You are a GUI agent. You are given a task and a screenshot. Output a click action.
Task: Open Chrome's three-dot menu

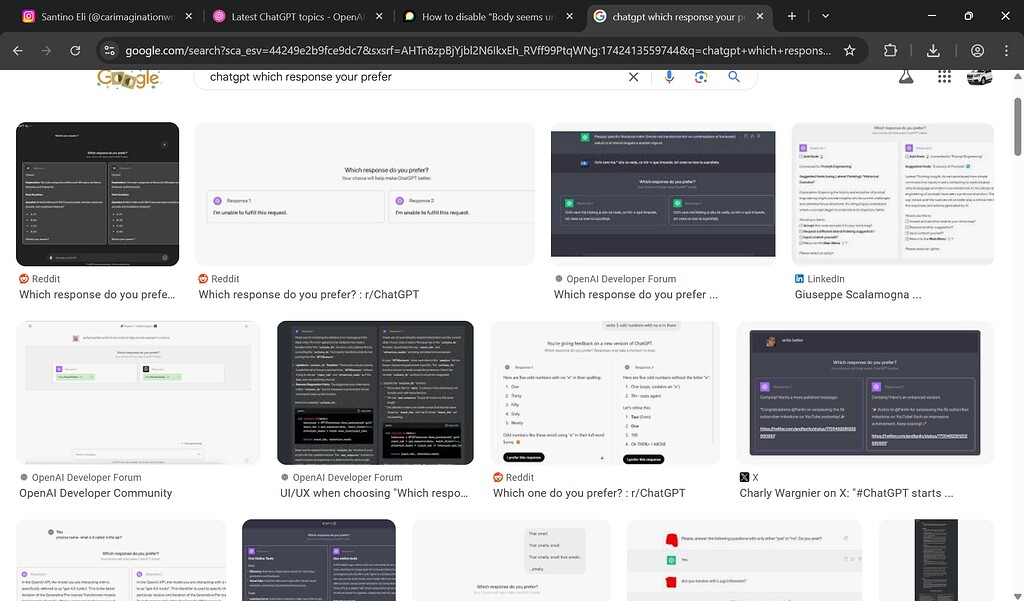pyautogui.click(x=1006, y=48)
